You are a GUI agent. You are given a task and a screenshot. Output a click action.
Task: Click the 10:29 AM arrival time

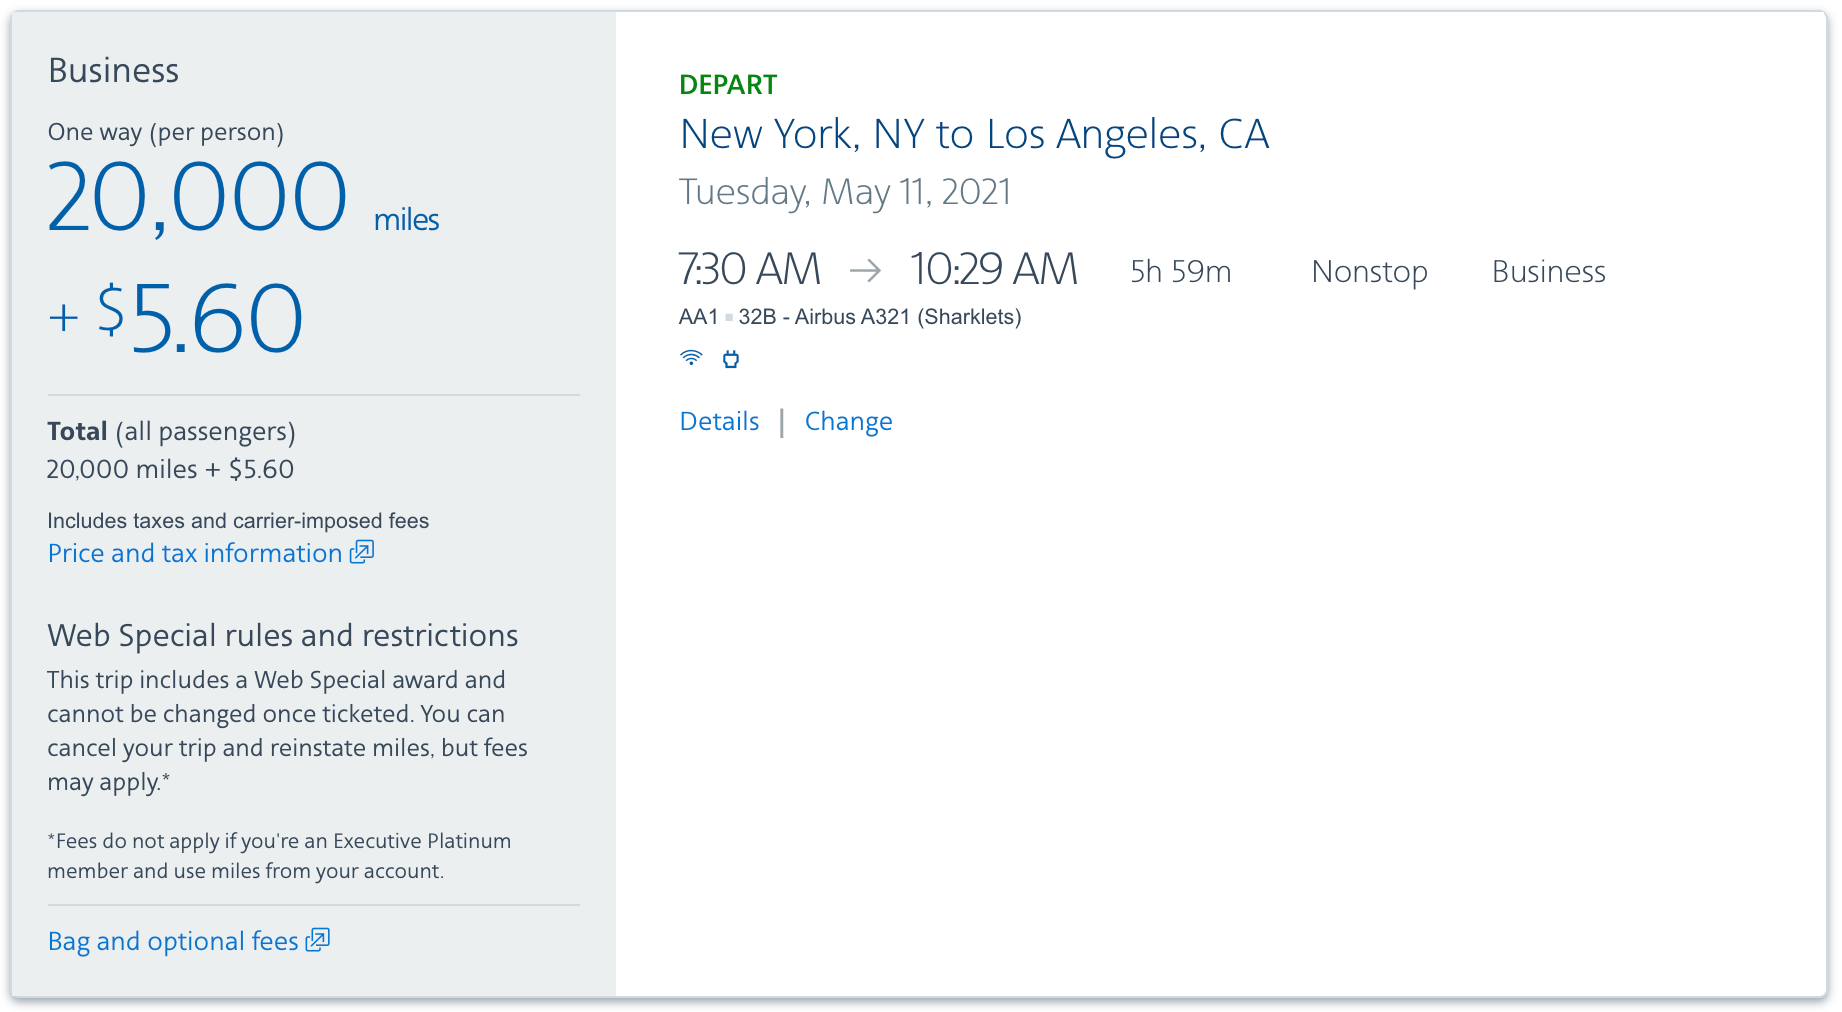click(993, 269)
